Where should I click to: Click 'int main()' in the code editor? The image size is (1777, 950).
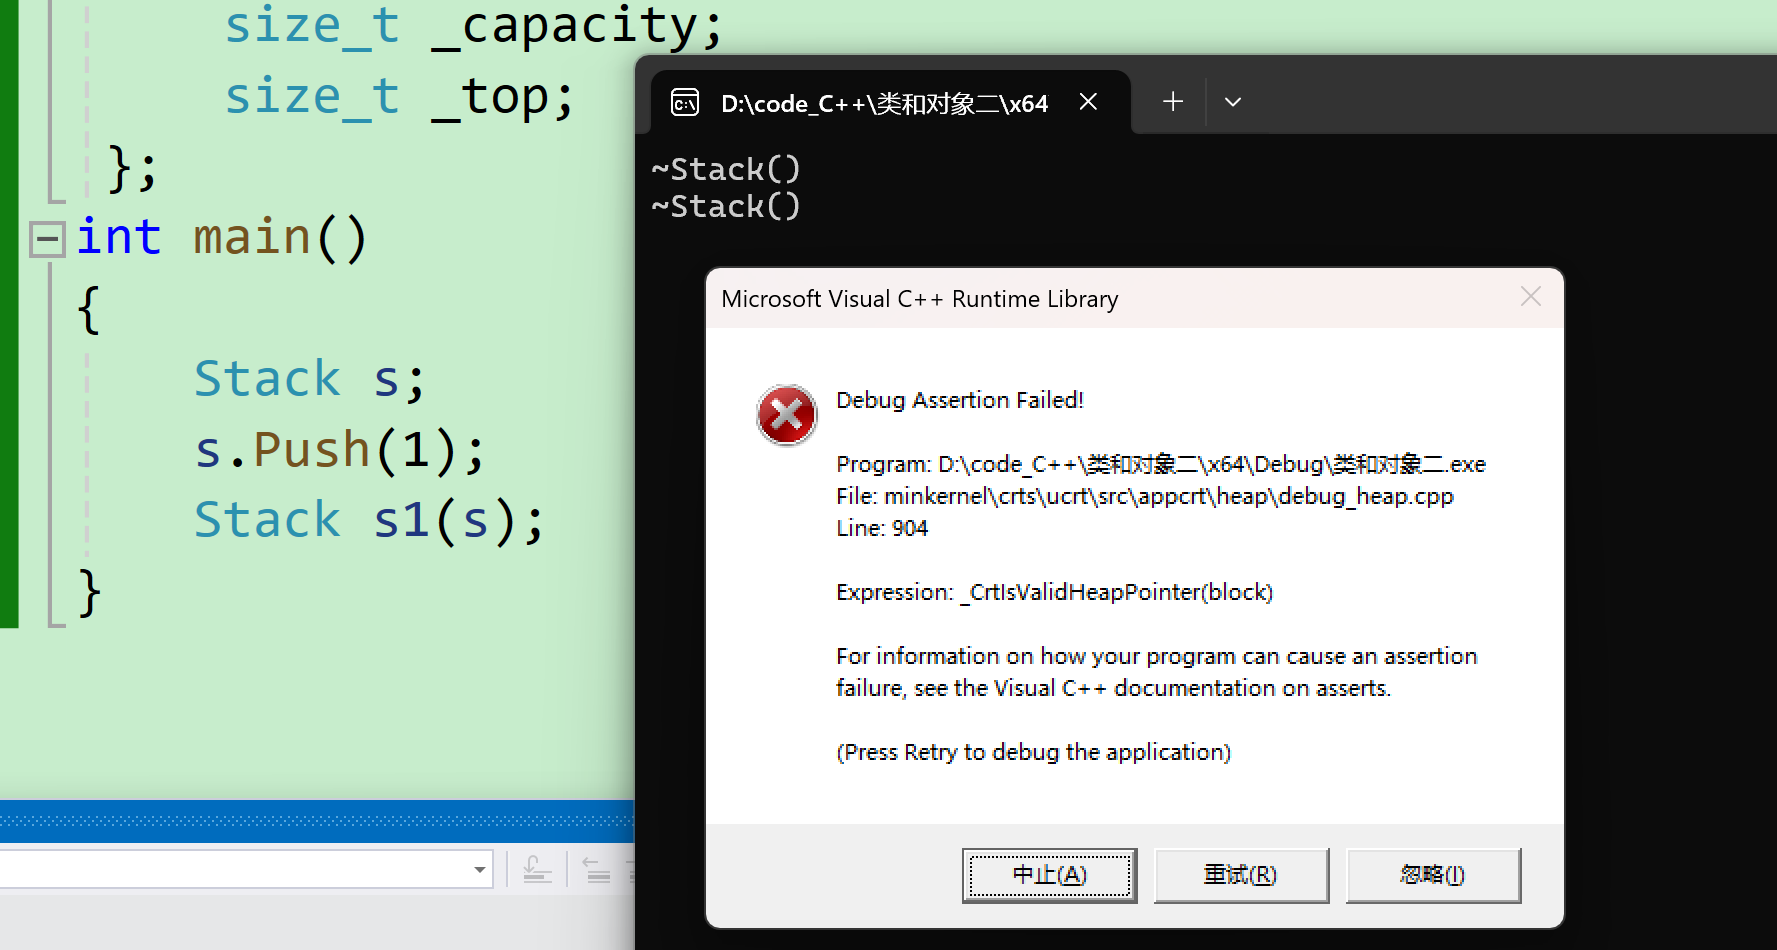click(222, 238)
